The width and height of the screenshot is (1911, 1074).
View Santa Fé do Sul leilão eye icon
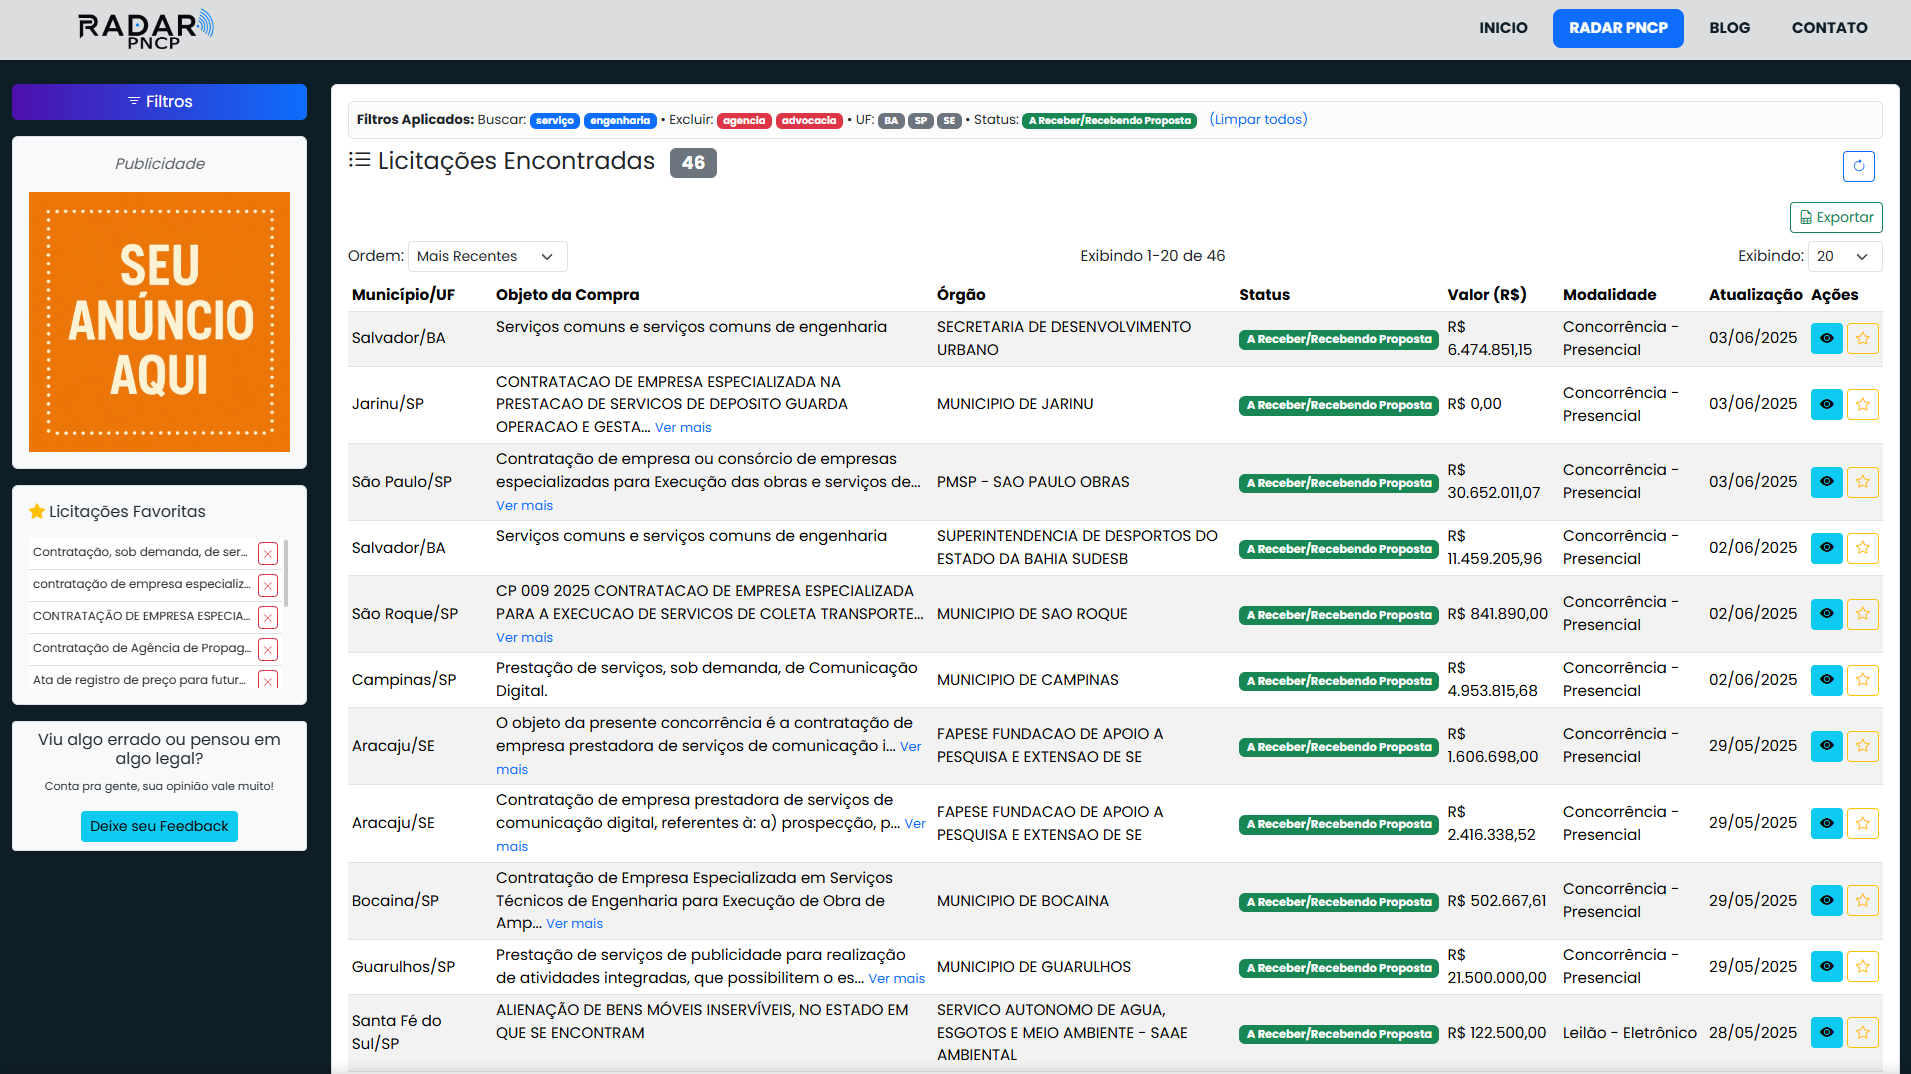click(1826, 1033)
